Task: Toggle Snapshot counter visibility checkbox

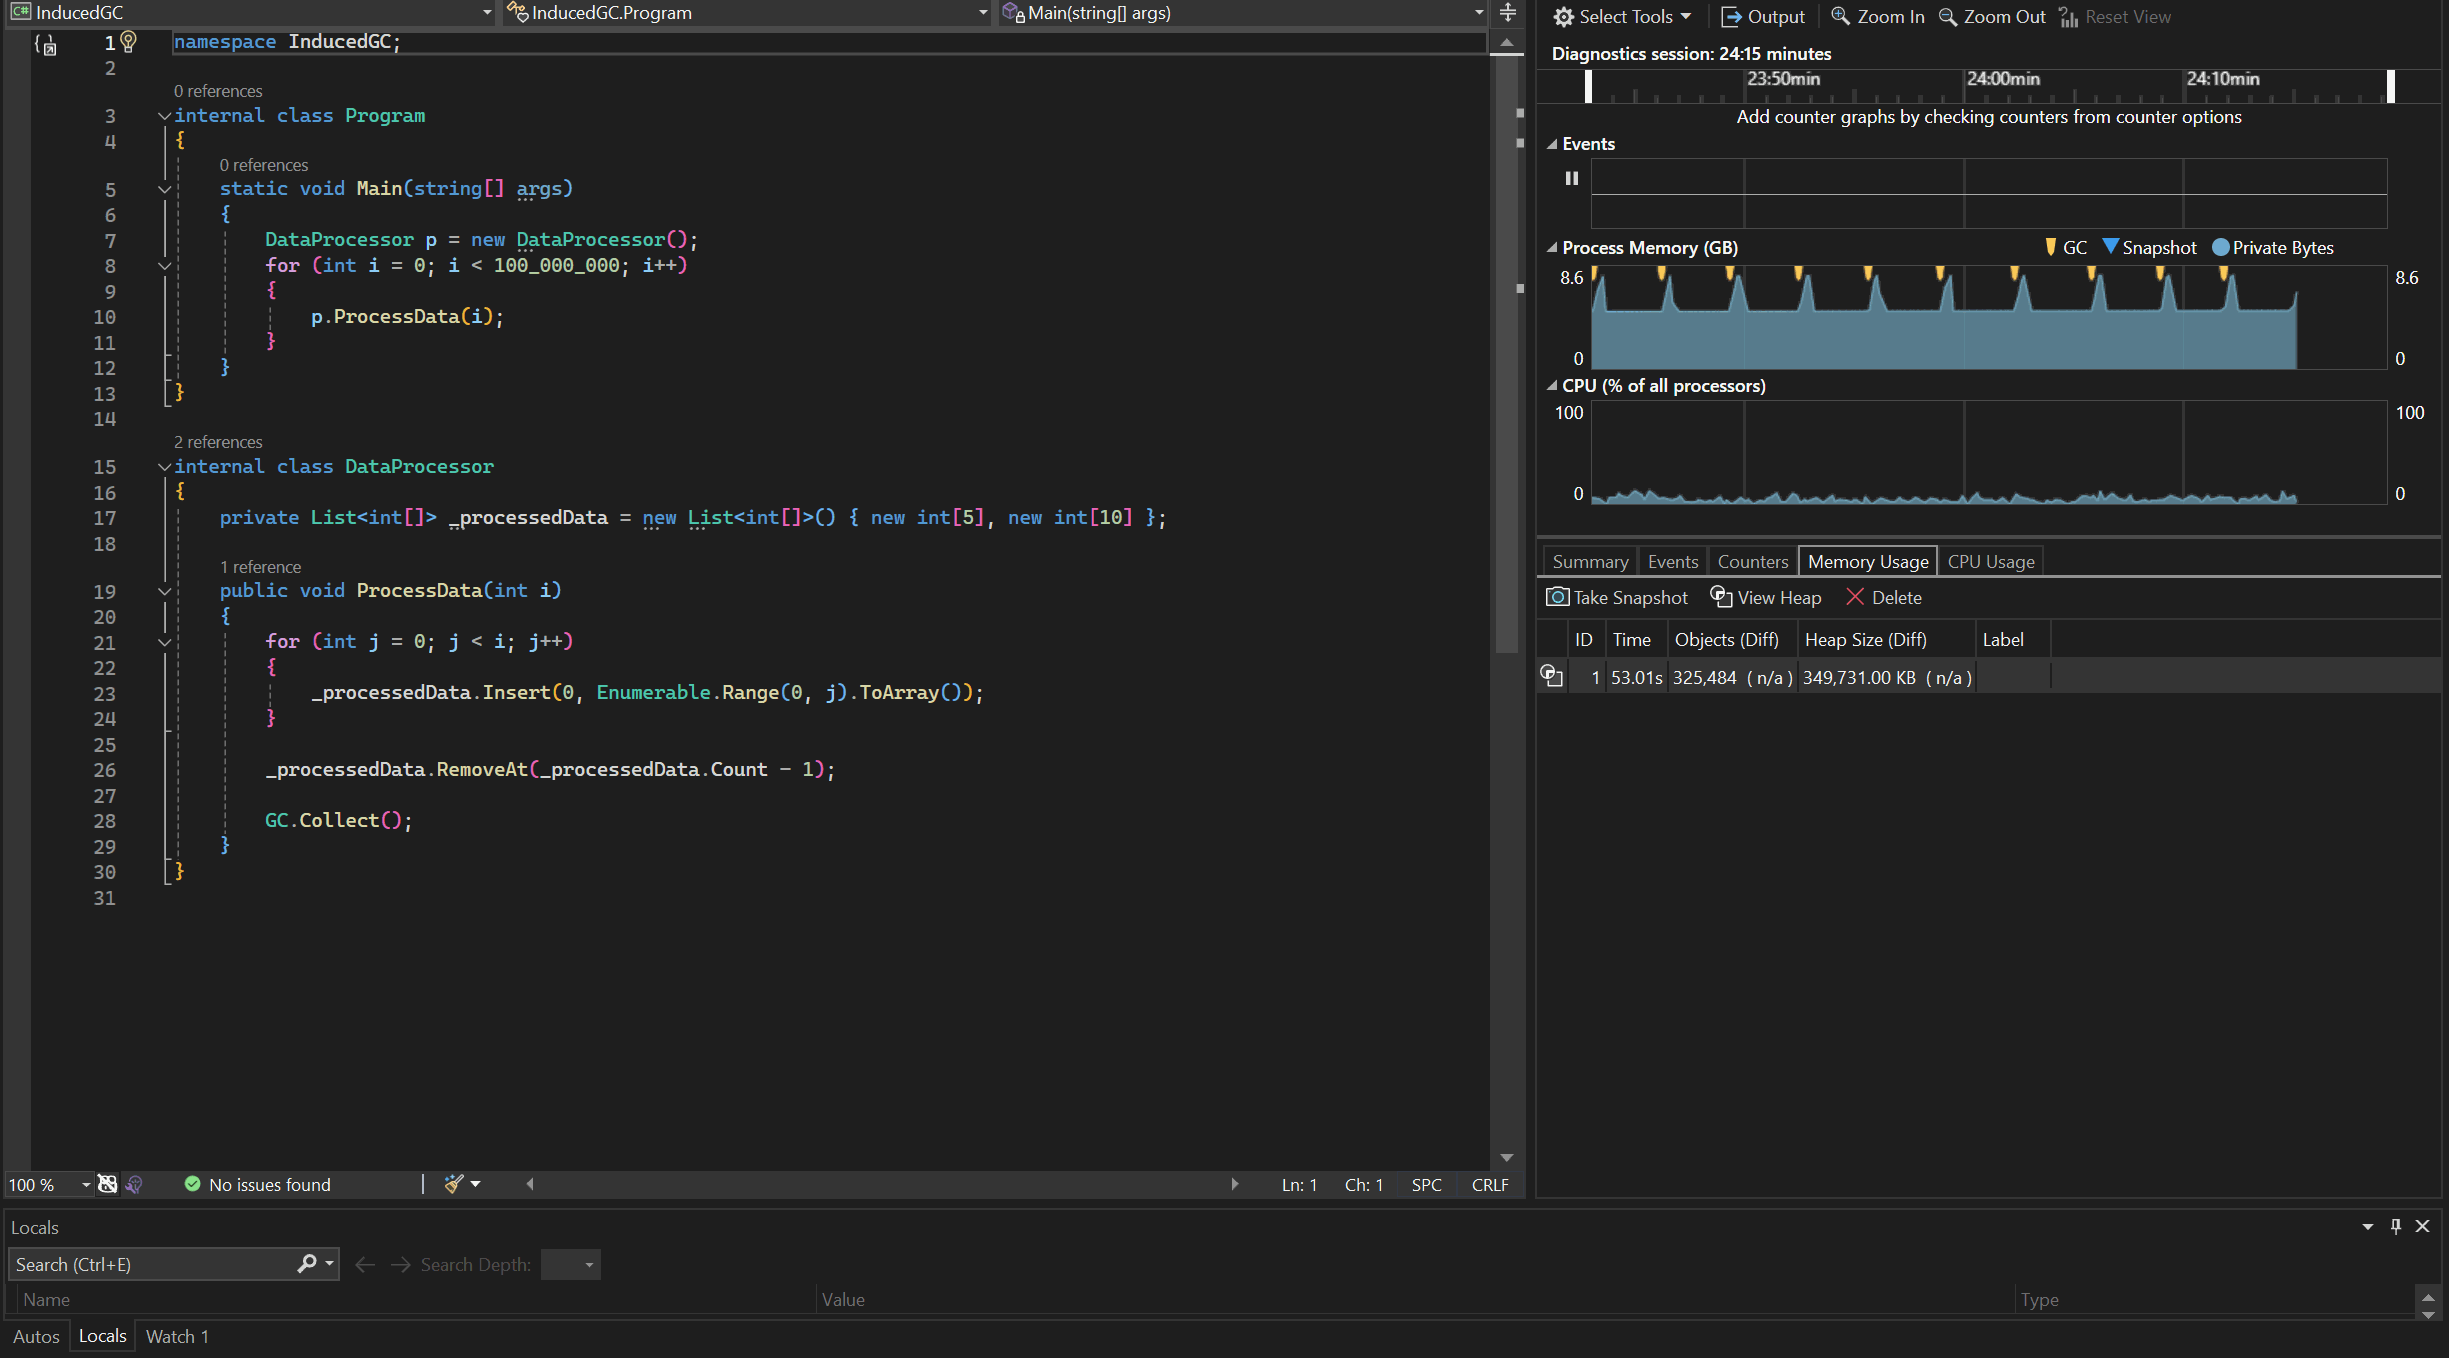Action: 2110,248
